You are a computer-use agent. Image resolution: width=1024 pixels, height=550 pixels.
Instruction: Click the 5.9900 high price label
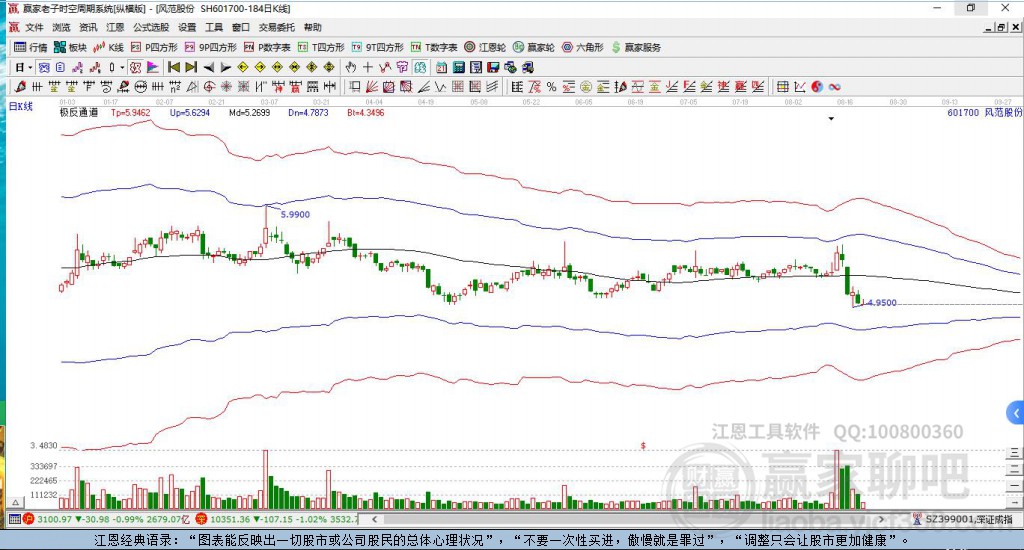[x=295, y=214]
